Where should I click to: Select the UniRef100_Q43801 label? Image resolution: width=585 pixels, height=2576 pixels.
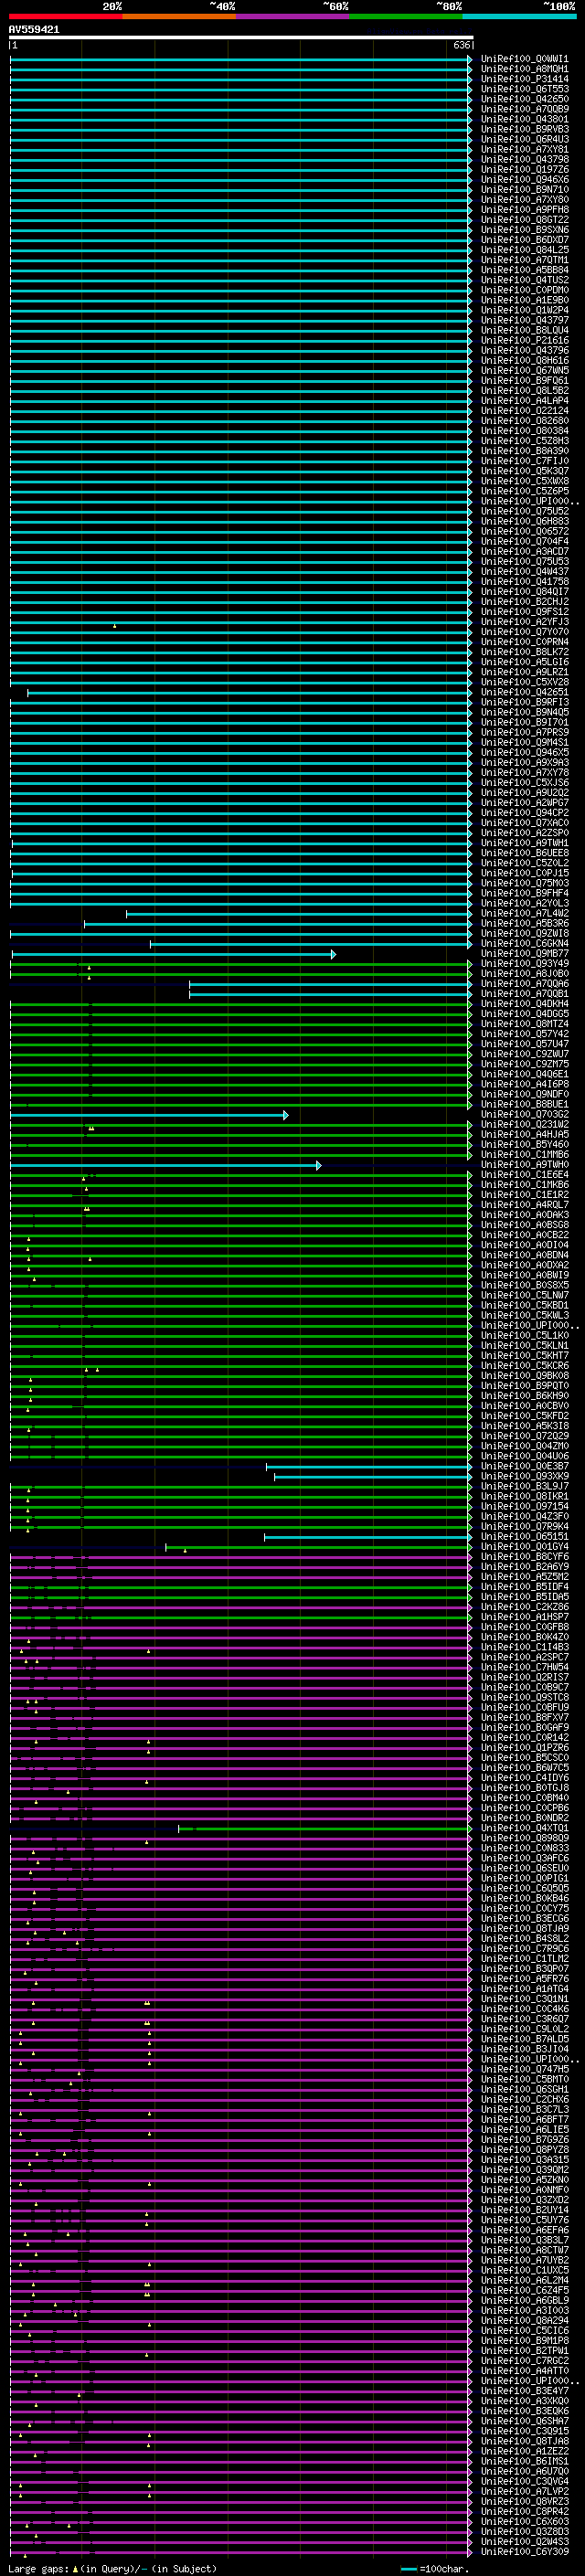525,119
